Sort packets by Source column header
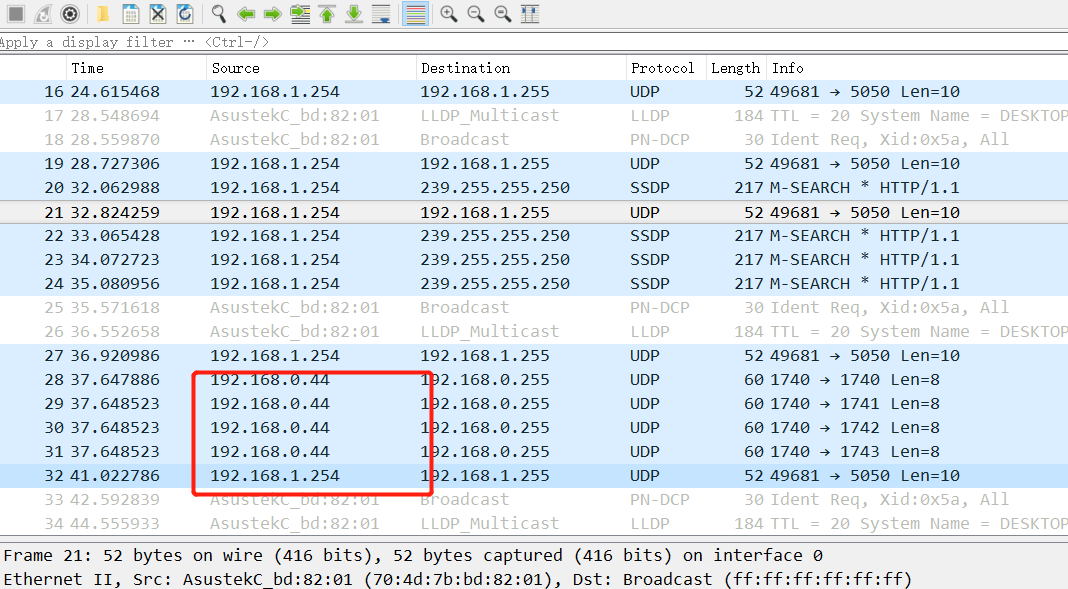The height and width of the screenshot is (589, 1068). click(311, 68)
